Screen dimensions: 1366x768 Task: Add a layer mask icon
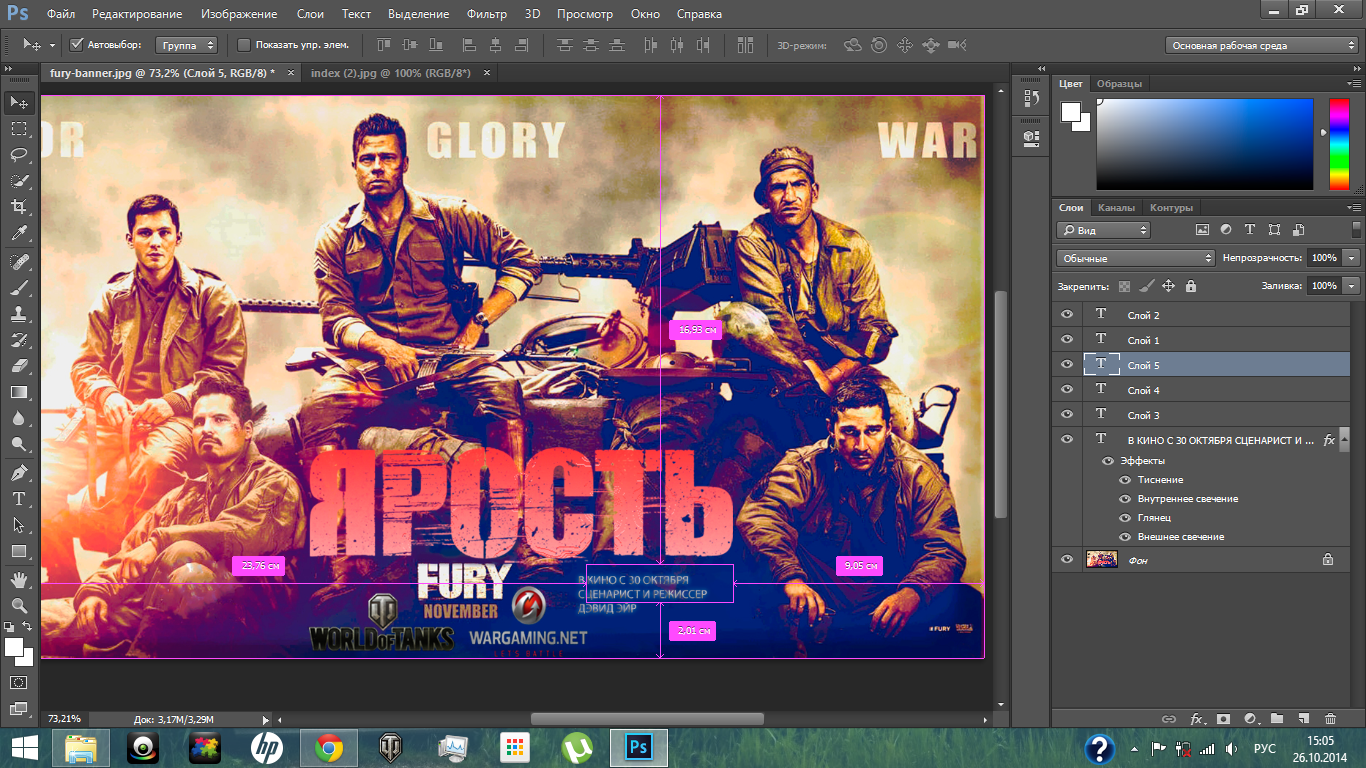1222,718
